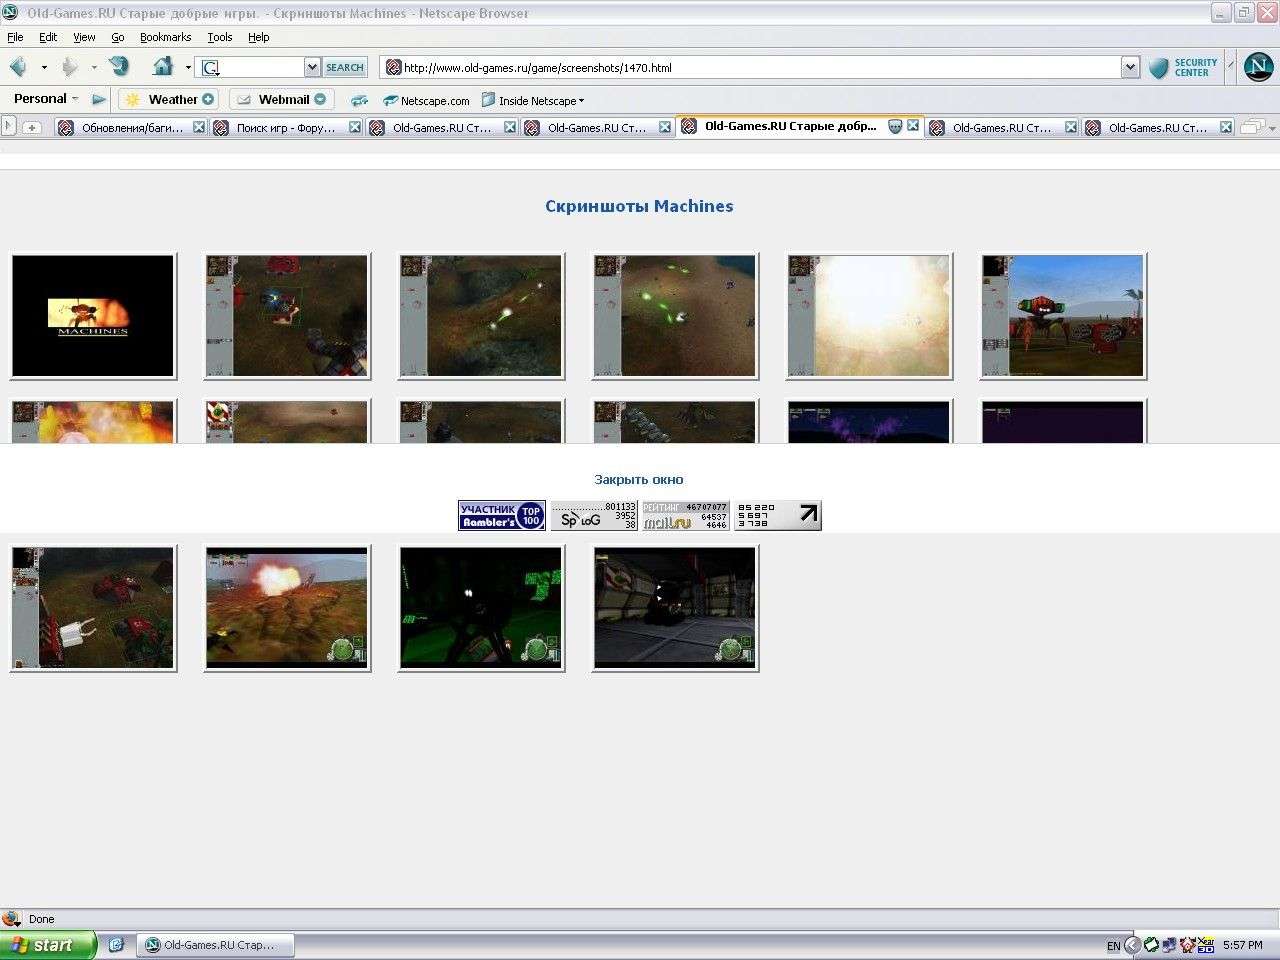Screen dimensions: 1280x960
Task: Click the icon left of Netscape.com bookmark
Action: pyautogui.click(x=360, y=101)
